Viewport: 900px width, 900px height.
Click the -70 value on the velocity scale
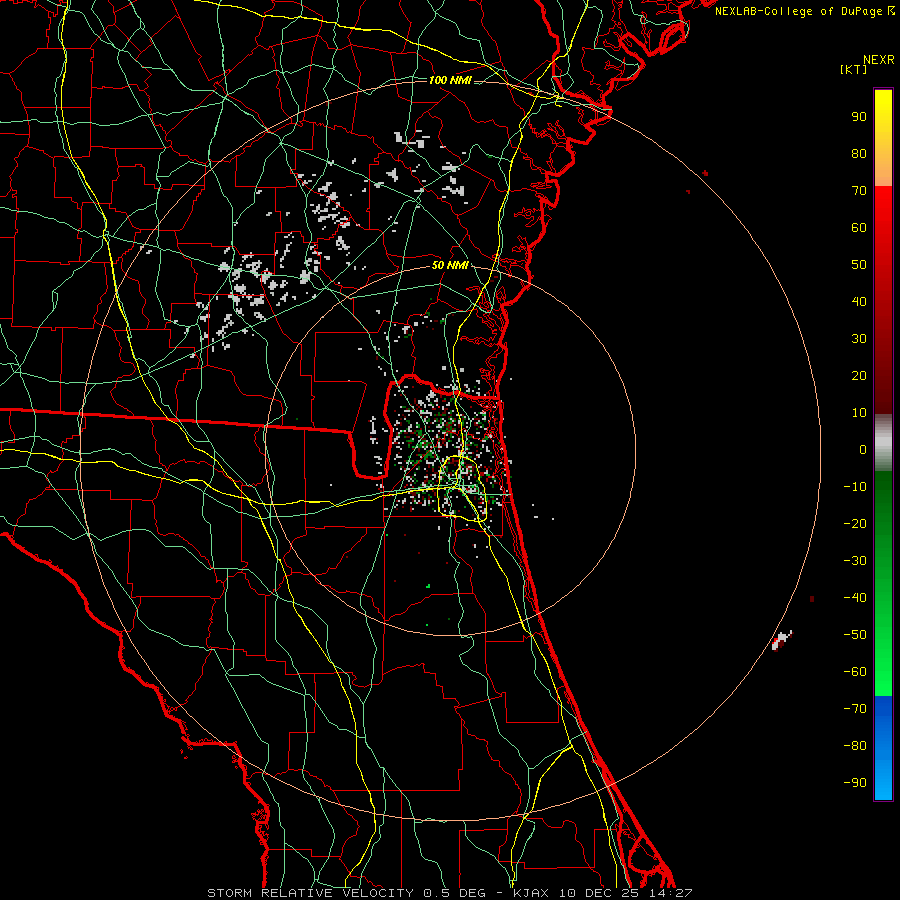855,709
